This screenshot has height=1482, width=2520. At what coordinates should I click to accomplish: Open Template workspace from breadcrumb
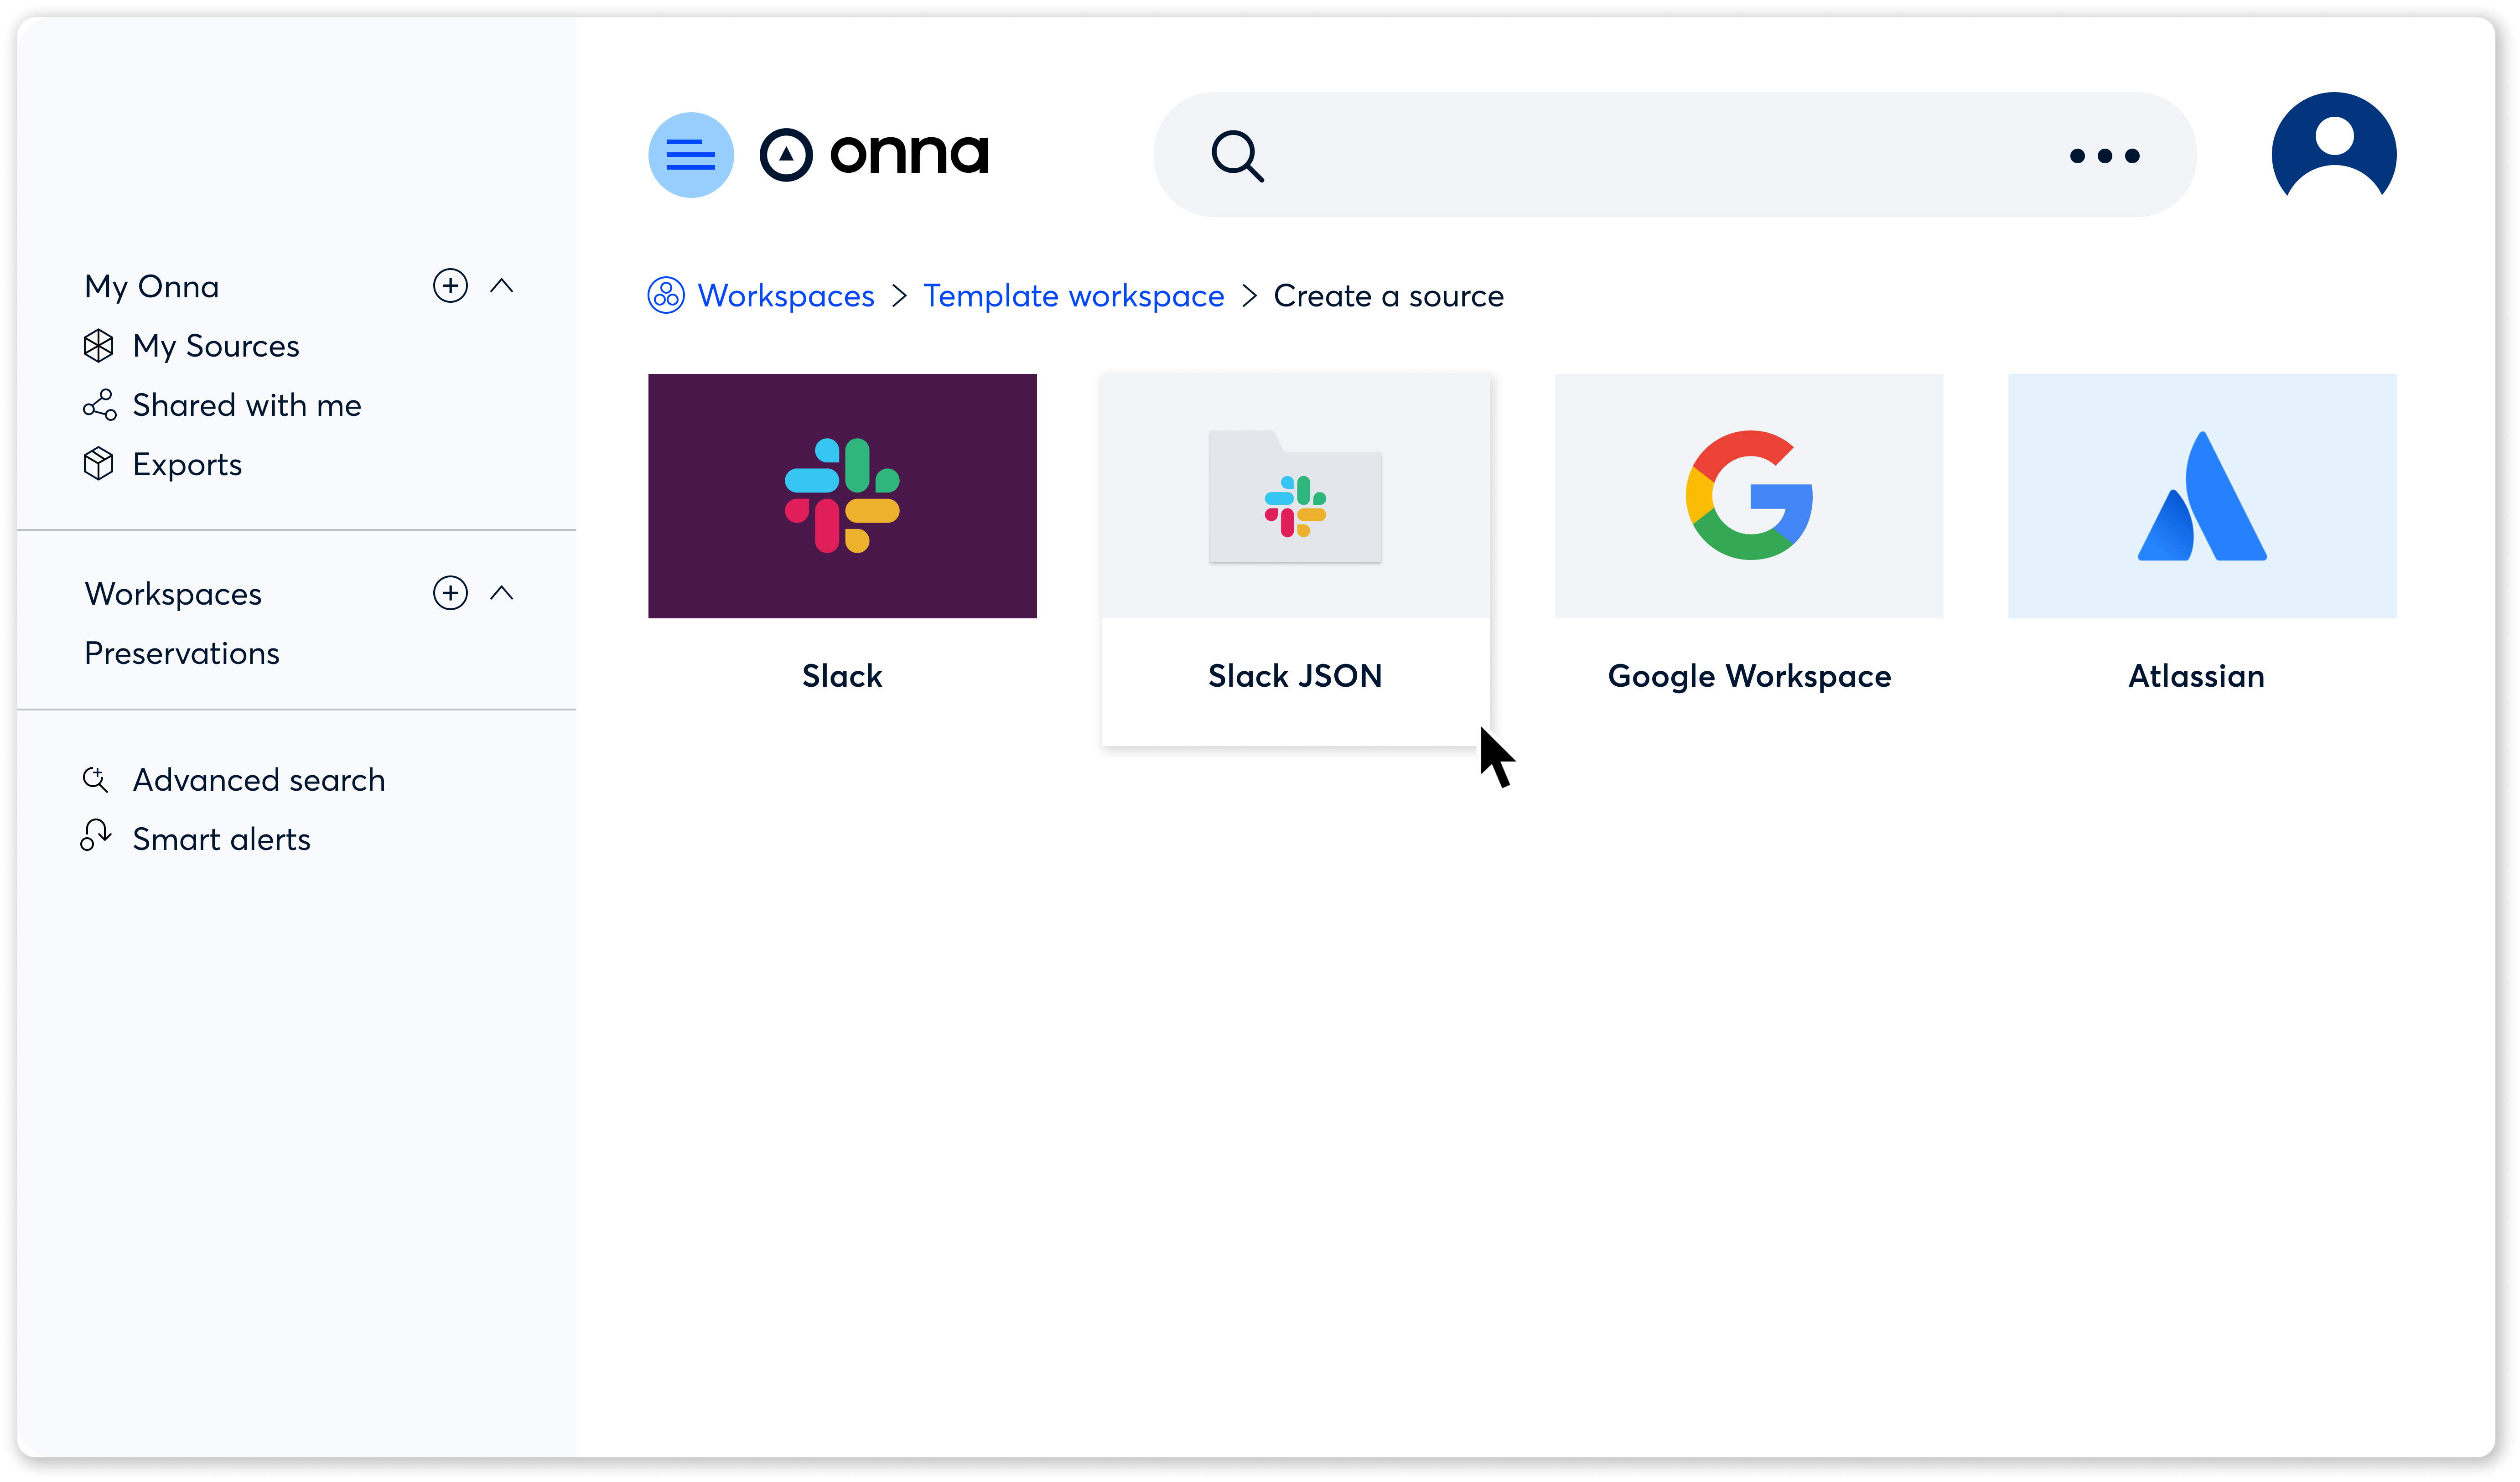(1074, 295)
